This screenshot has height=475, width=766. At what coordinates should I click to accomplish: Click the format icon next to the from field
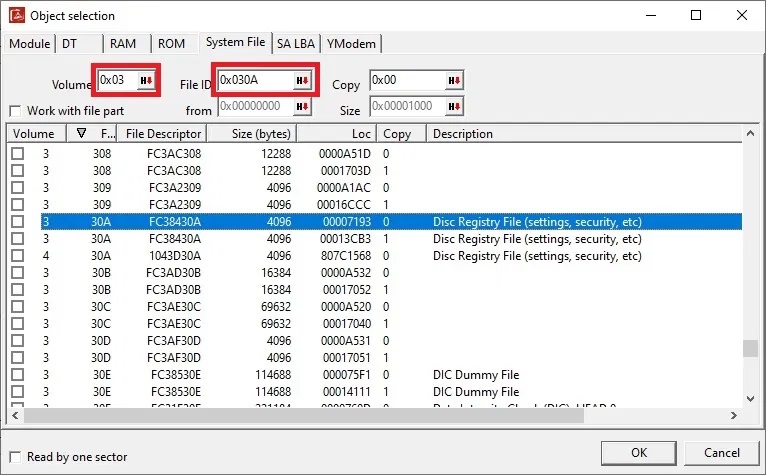tap(302, 106)
